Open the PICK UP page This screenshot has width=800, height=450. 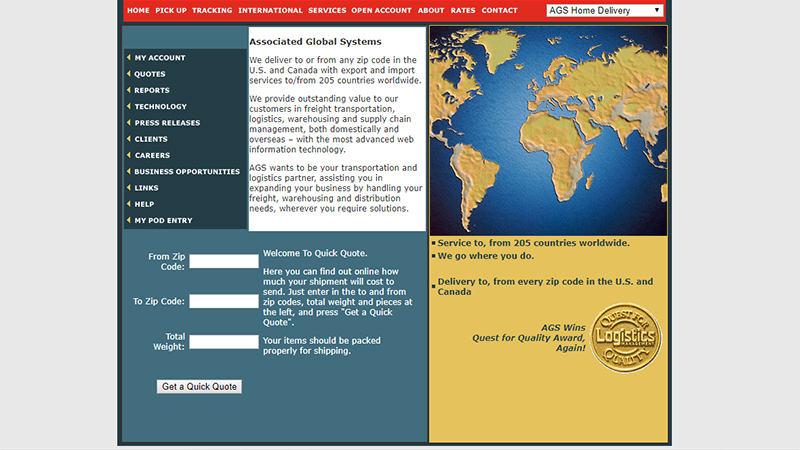click(171, 10)
